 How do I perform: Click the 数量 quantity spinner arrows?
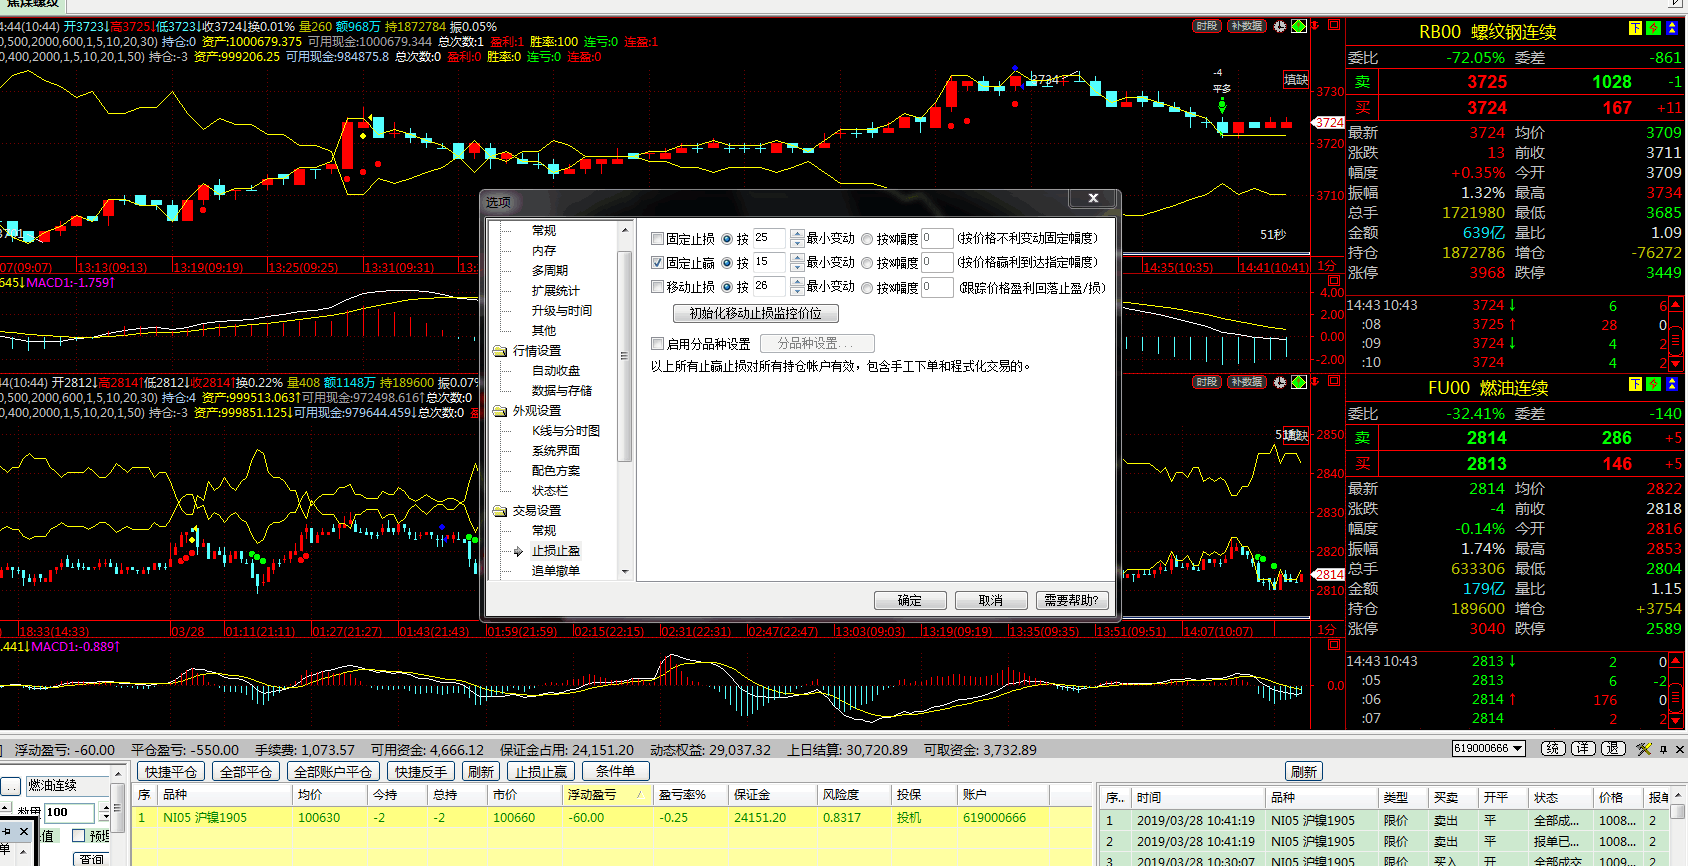click(103, 812)
